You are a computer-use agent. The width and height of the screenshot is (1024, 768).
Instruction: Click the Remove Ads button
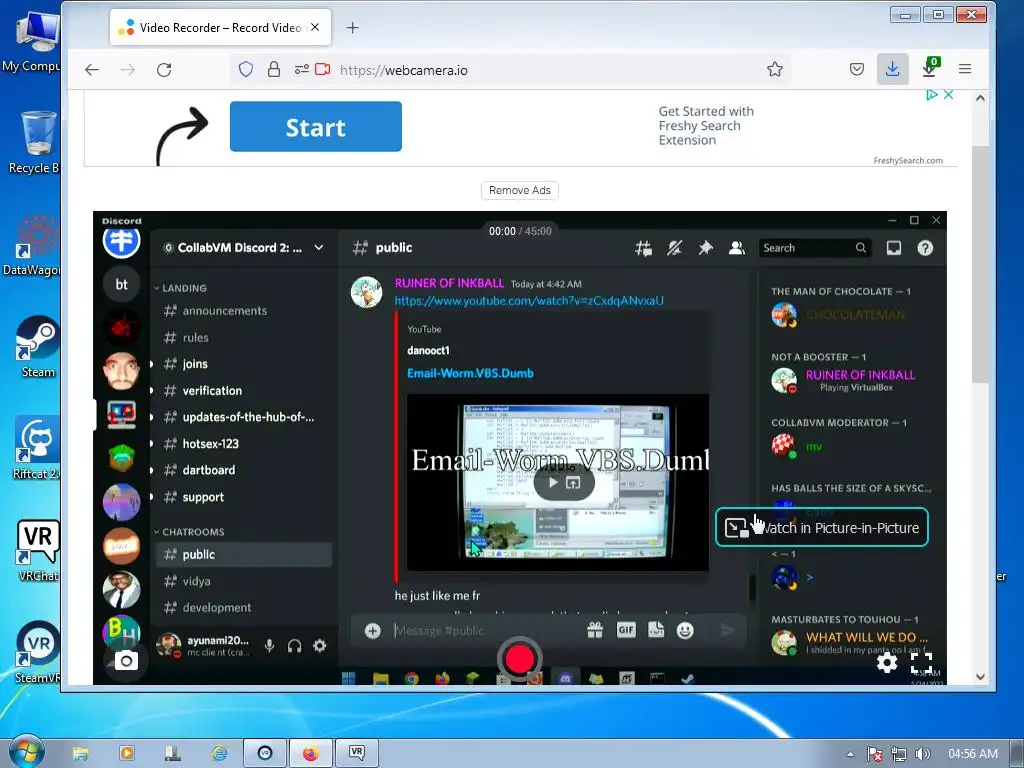pyautogui.click(x=520, y=190)
